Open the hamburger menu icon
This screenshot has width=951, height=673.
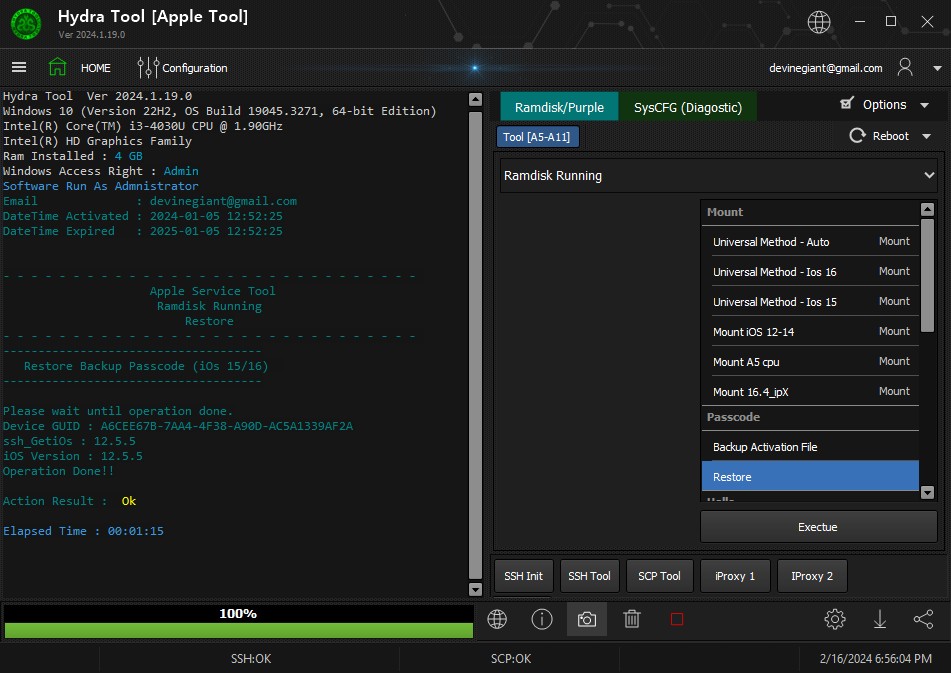pyautogui.click(x=19, y=67)
